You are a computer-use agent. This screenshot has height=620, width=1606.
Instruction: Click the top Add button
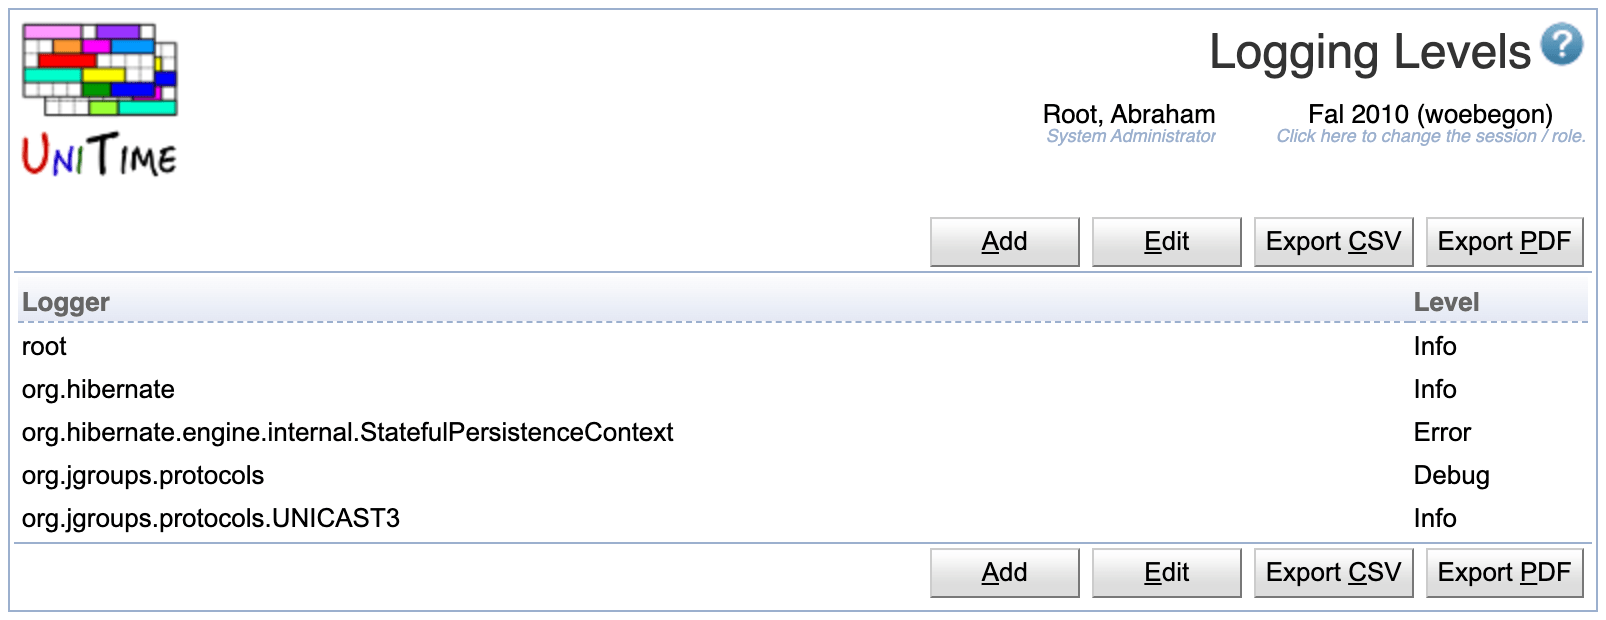(1004, 242)
